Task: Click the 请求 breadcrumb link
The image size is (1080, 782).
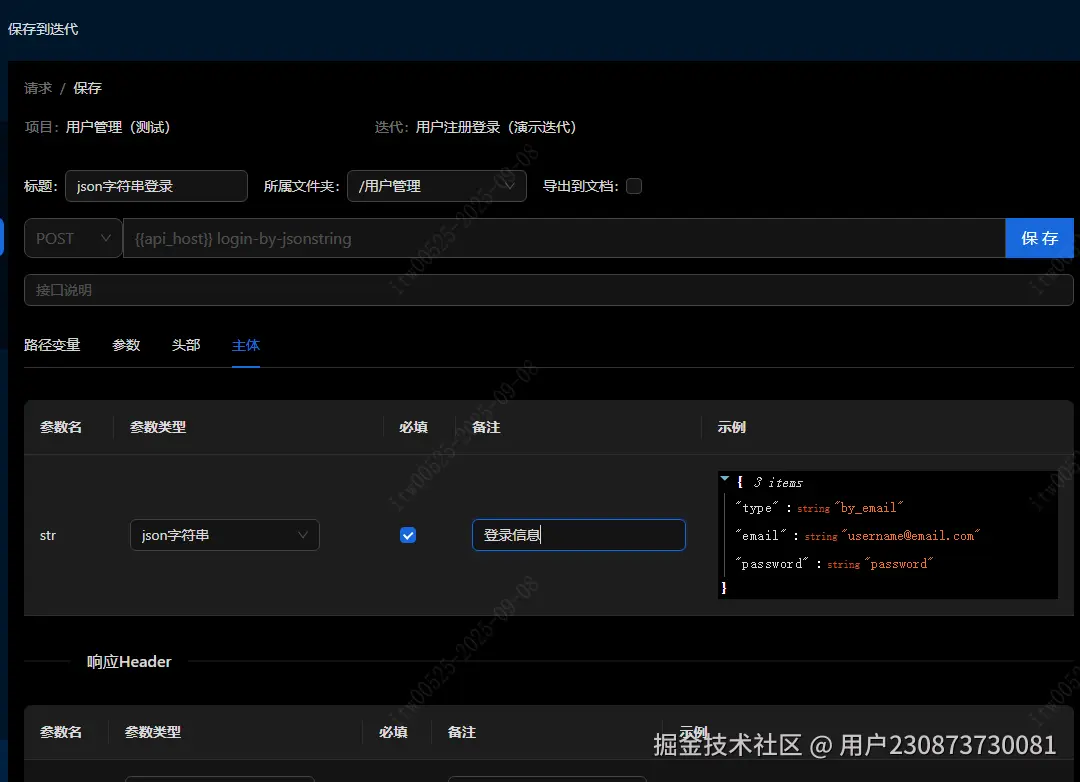Action: 38,88
